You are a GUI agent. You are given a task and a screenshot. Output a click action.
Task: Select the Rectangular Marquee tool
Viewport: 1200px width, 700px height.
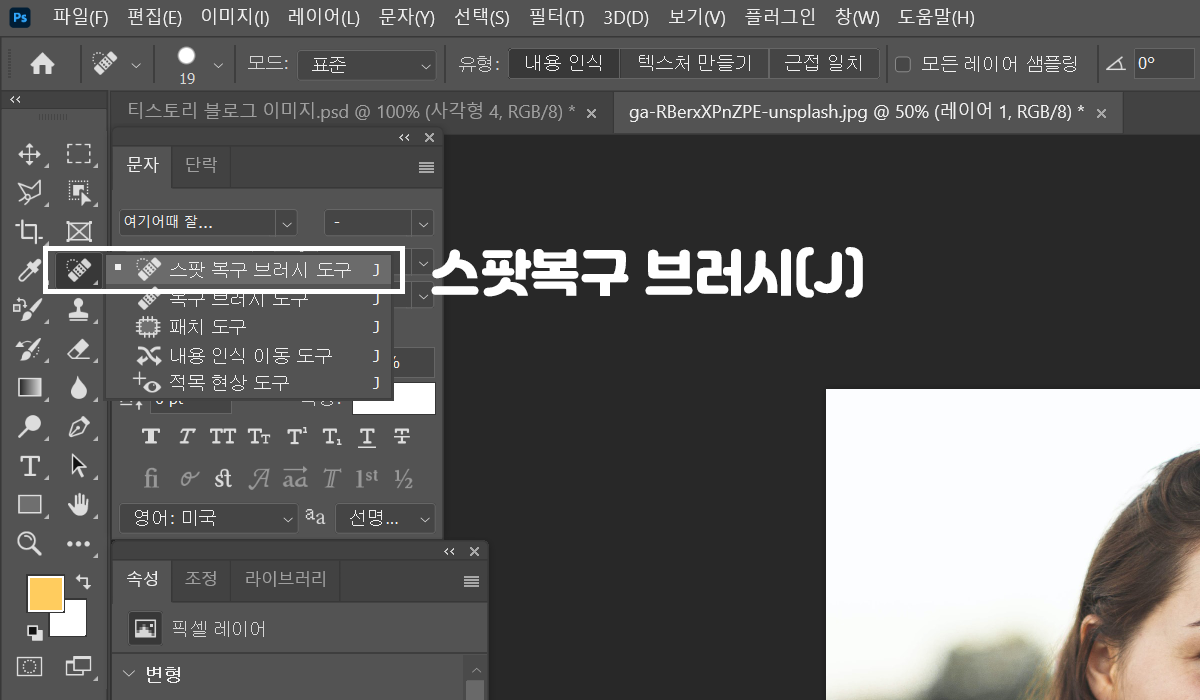(79, 154)
